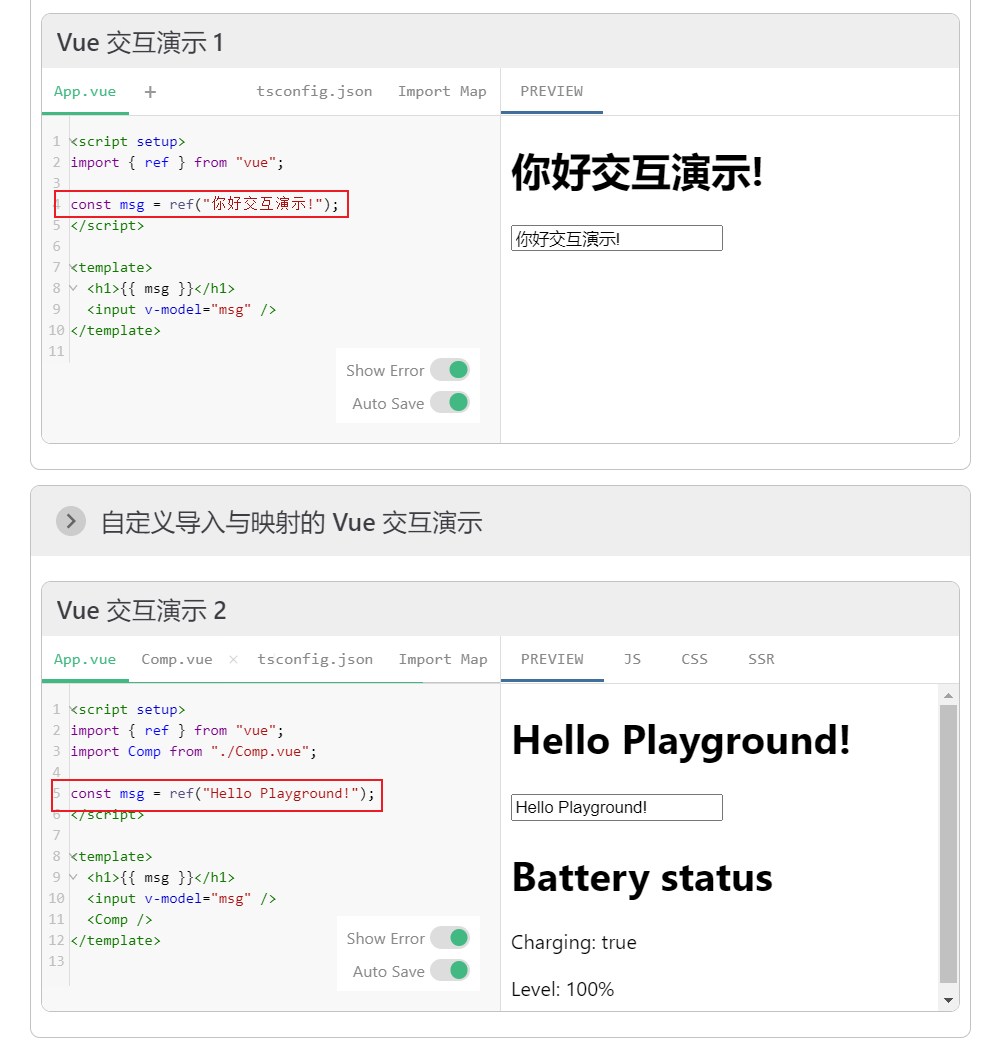
Task: Select PREVIEW tab in Vue demo 2
Action: click(552, 659)
